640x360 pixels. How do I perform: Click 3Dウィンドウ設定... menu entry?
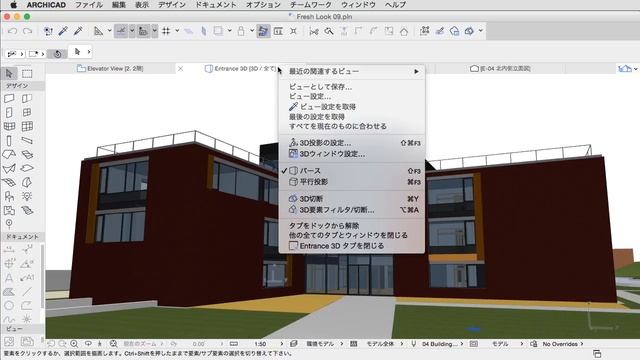[351, 154]
